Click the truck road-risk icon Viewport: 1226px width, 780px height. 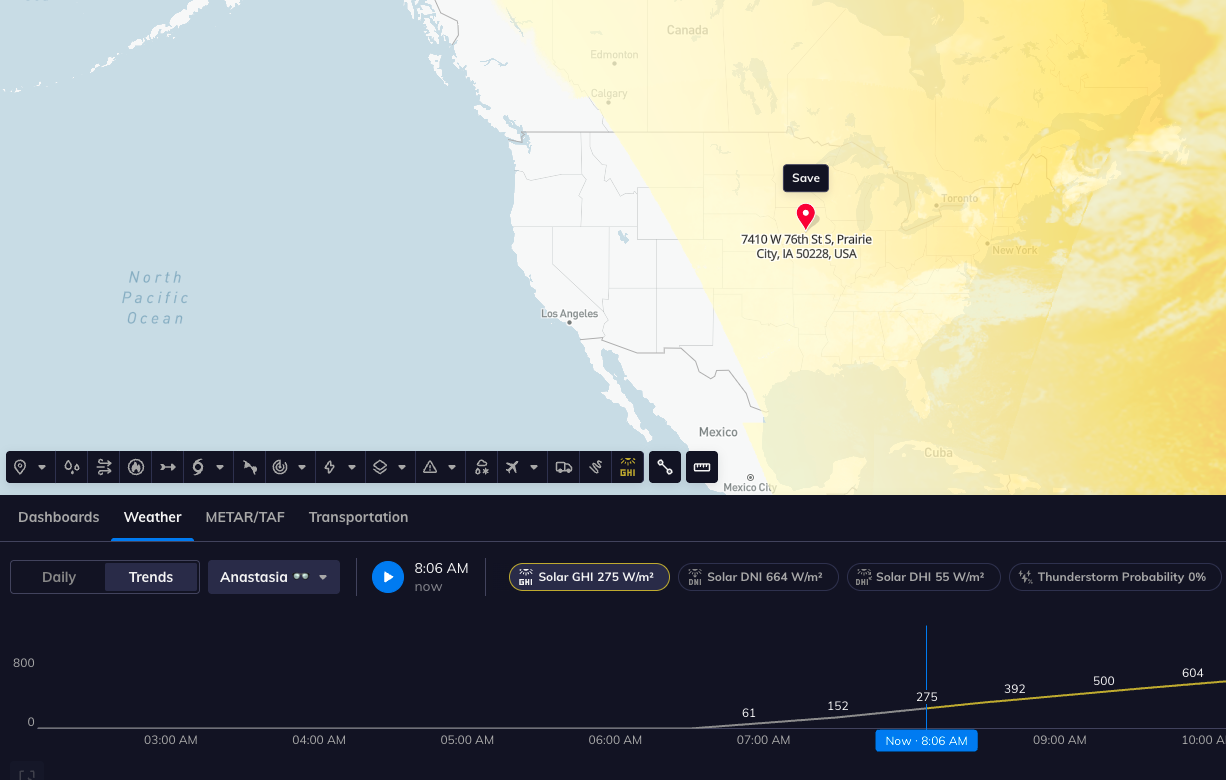click(564, 467)
